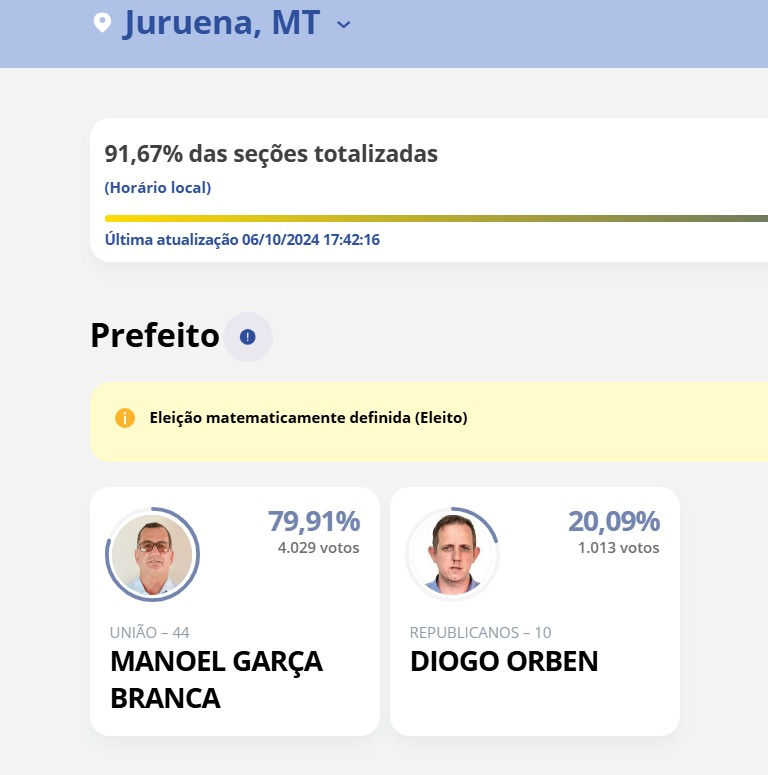Click the UNIÃO – 44 party label
The image size is (768, 775).
pos(149,632)
